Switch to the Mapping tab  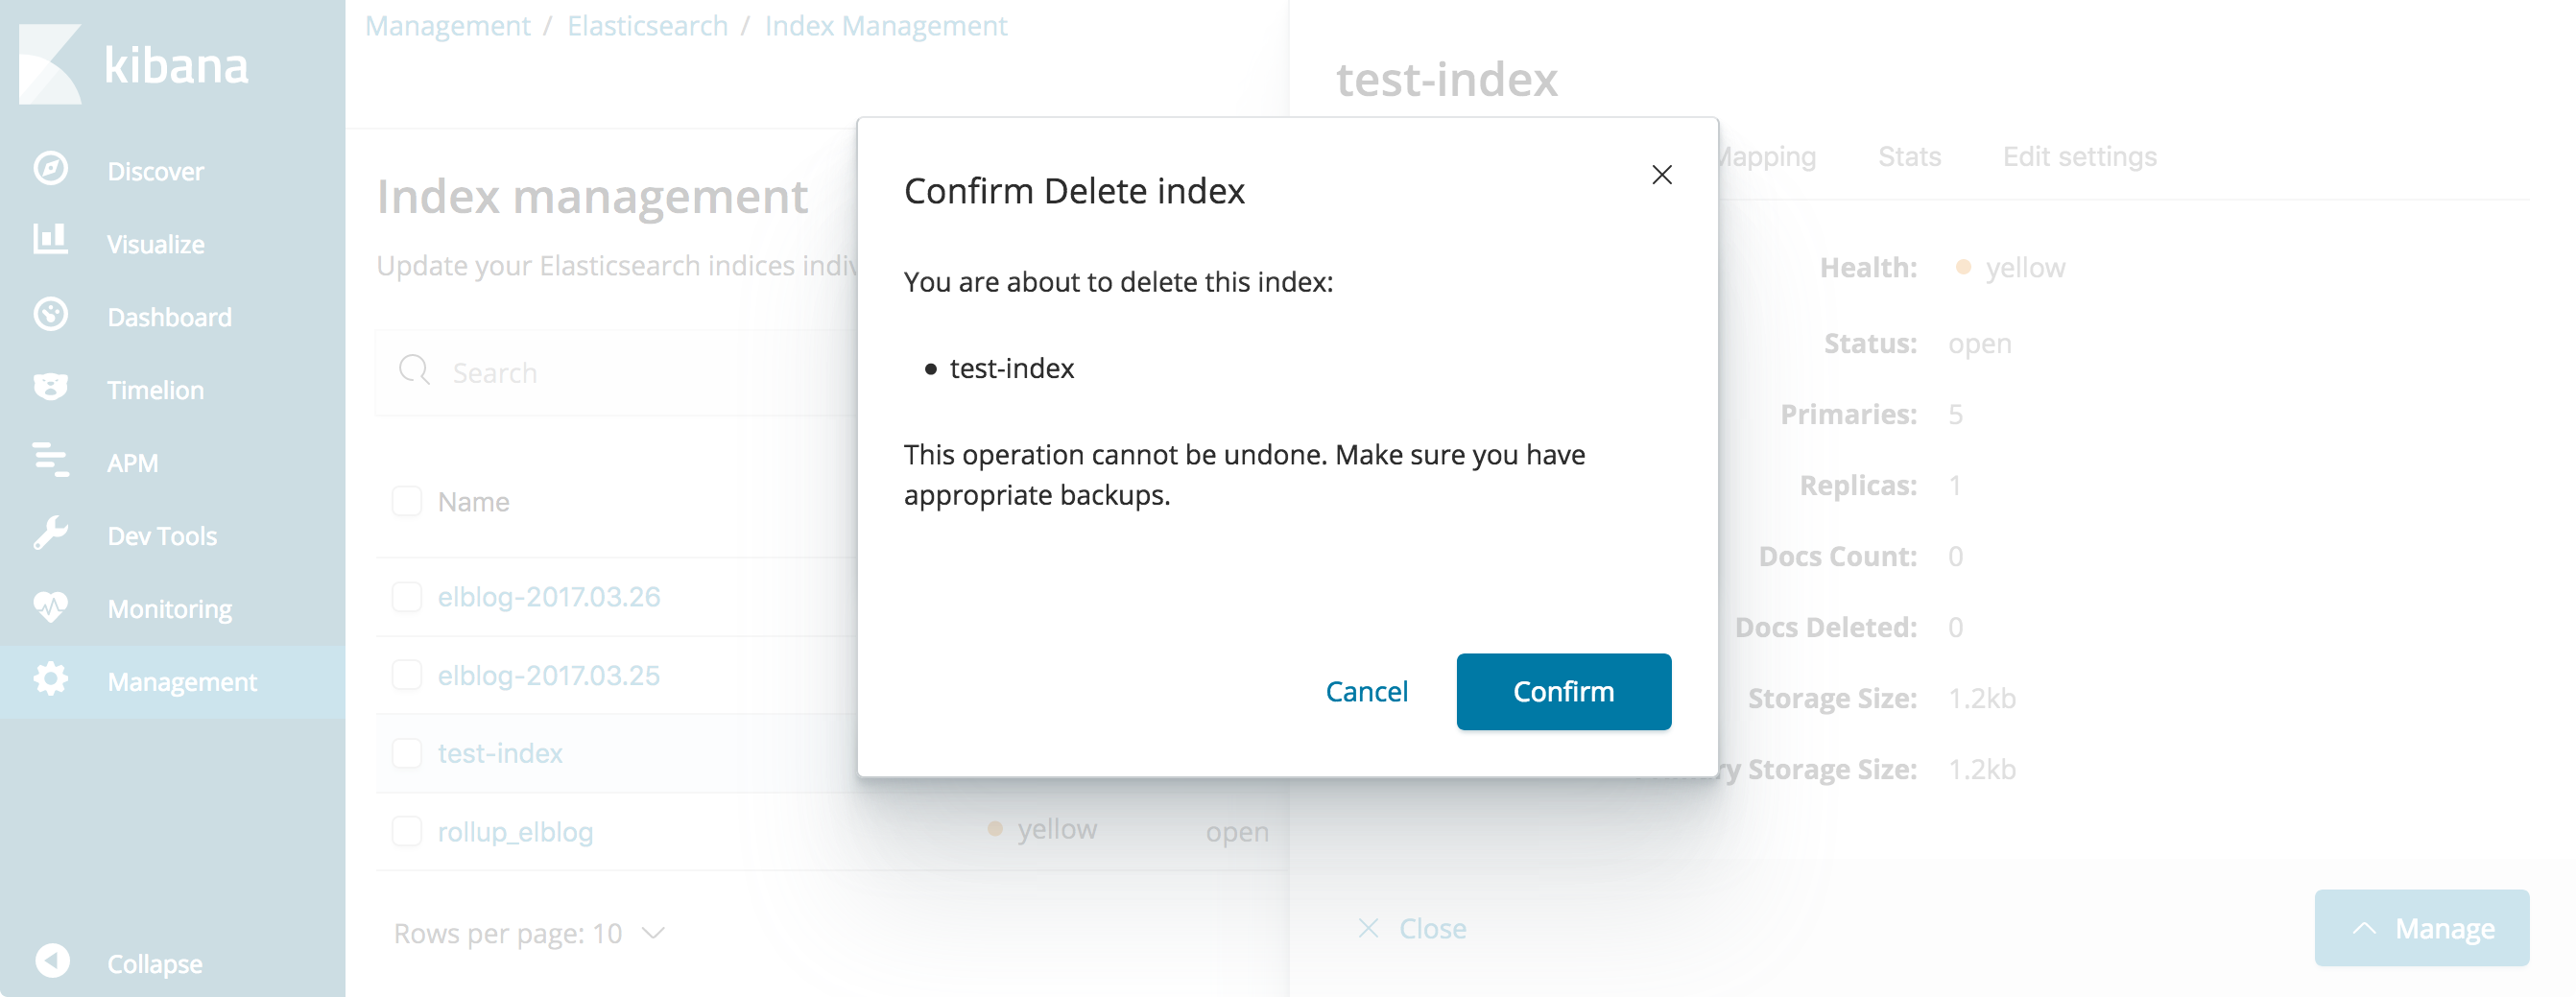click(1767, 156)
